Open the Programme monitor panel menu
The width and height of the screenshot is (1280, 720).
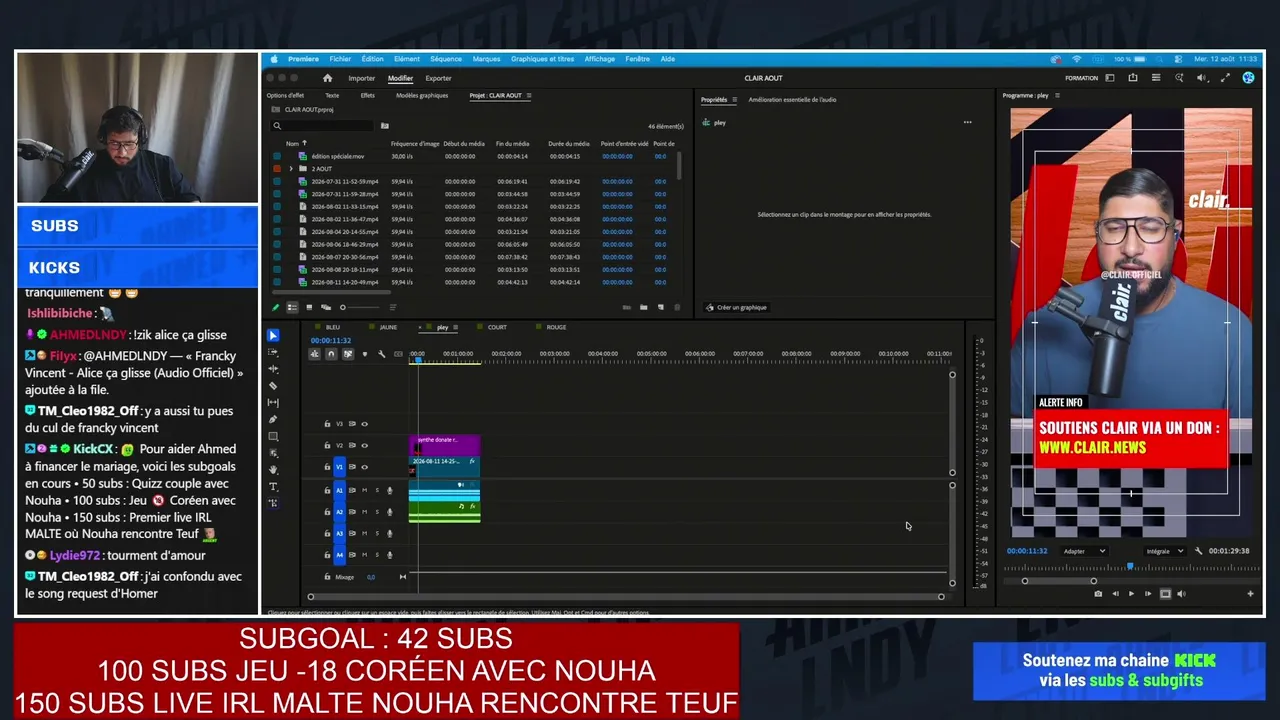(1057, 96)
